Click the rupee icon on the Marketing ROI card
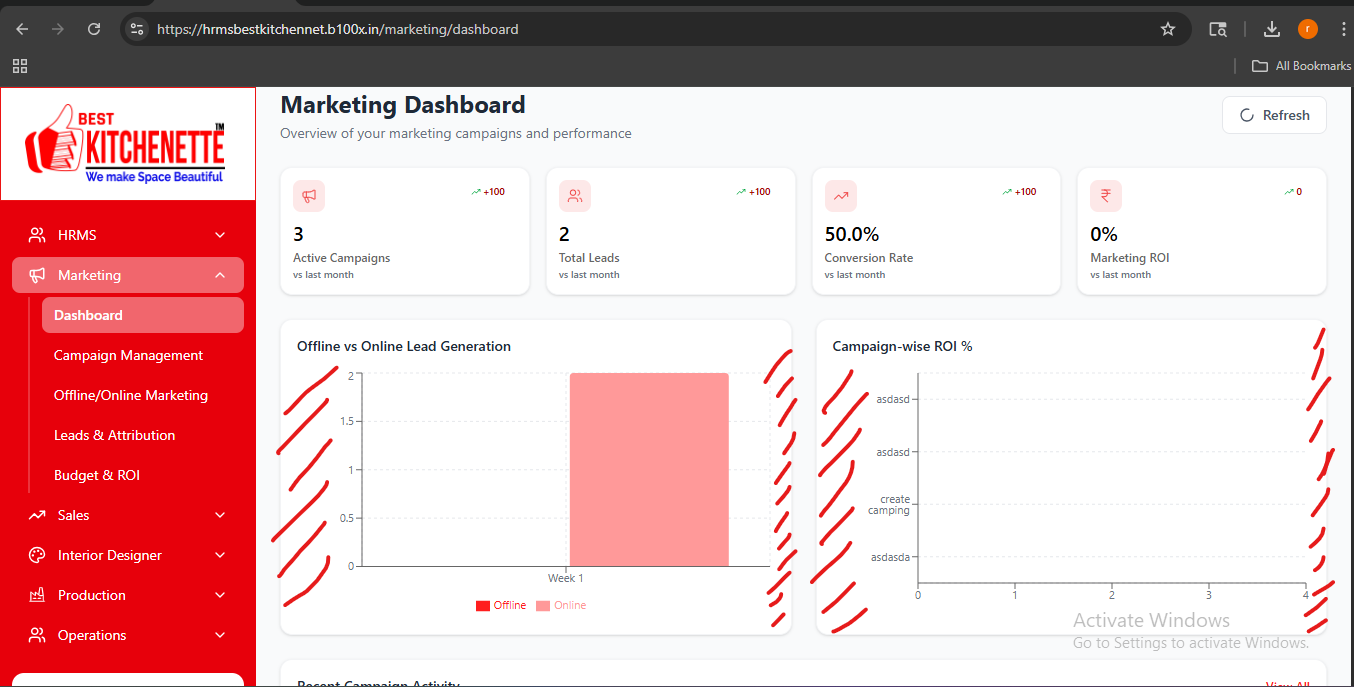The height and width of the screenshot is (687, 1354). click(x=1106, y=196)
